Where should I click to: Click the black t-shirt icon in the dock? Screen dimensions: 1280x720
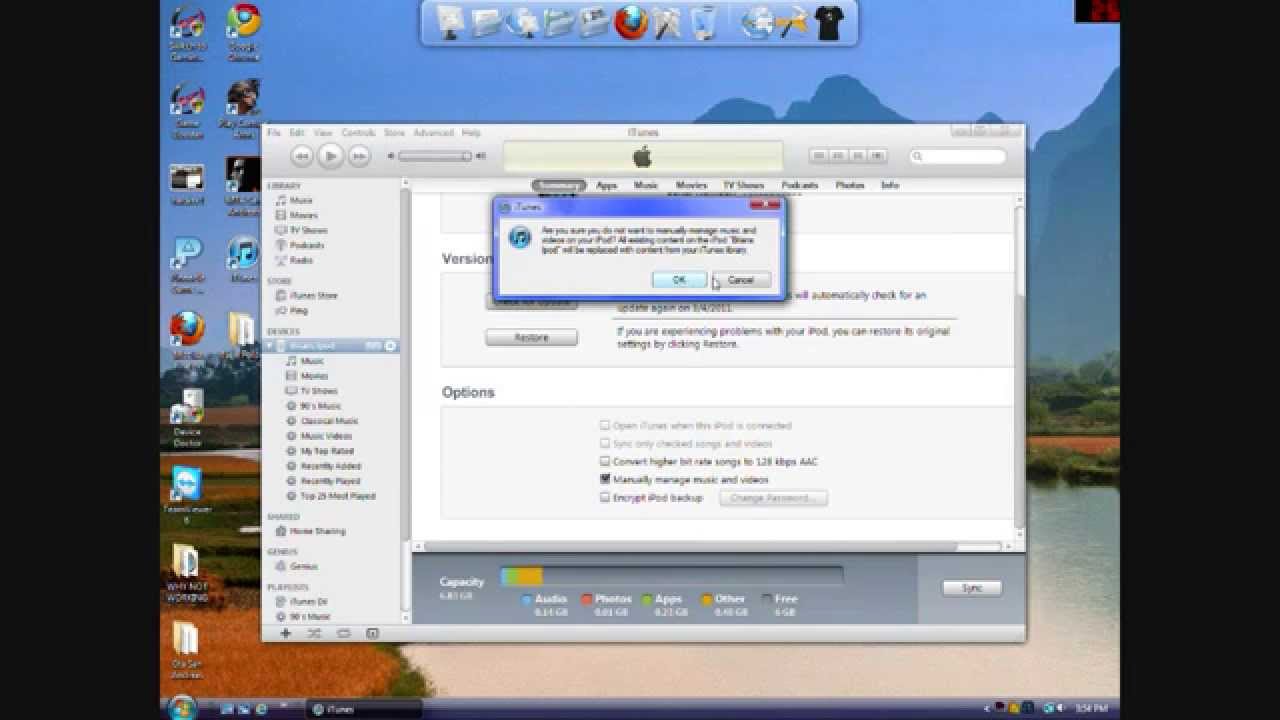tap(829, 23)
